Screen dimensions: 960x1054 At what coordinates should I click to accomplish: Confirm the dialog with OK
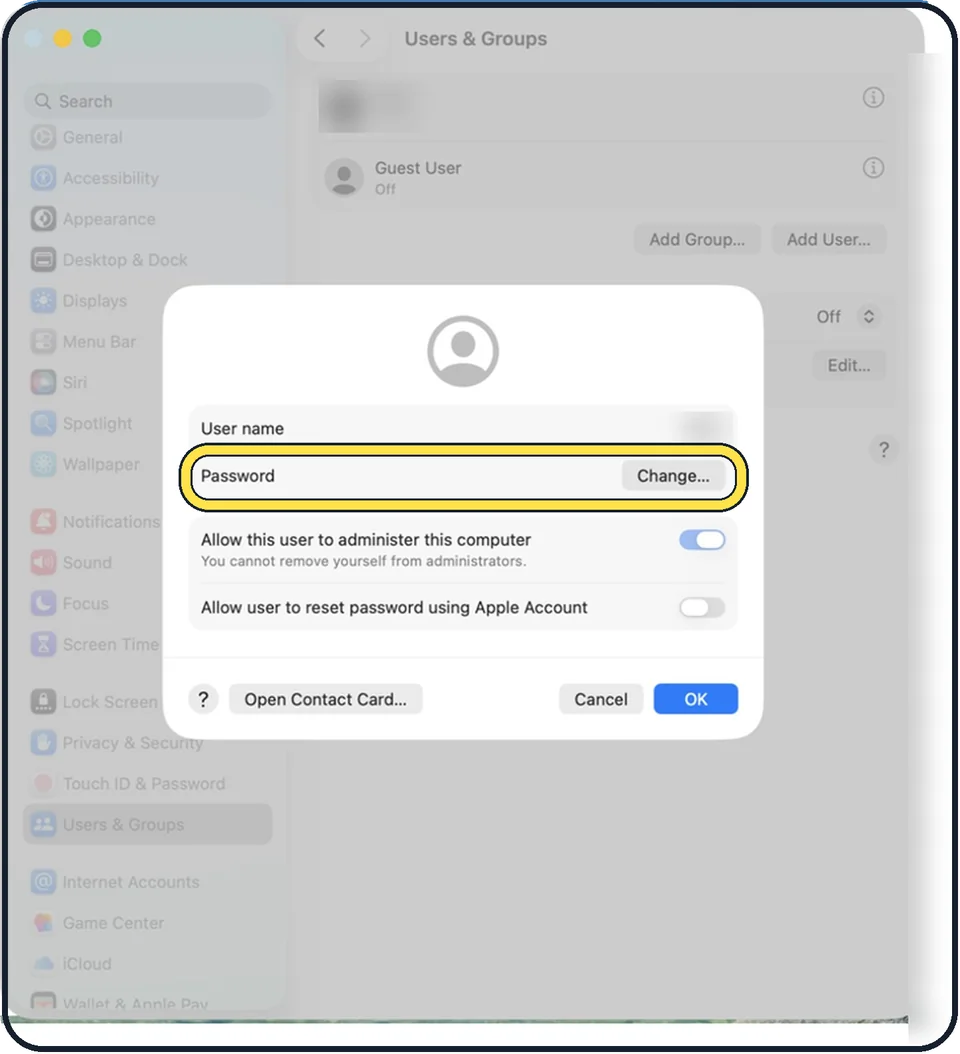[696, 700]
